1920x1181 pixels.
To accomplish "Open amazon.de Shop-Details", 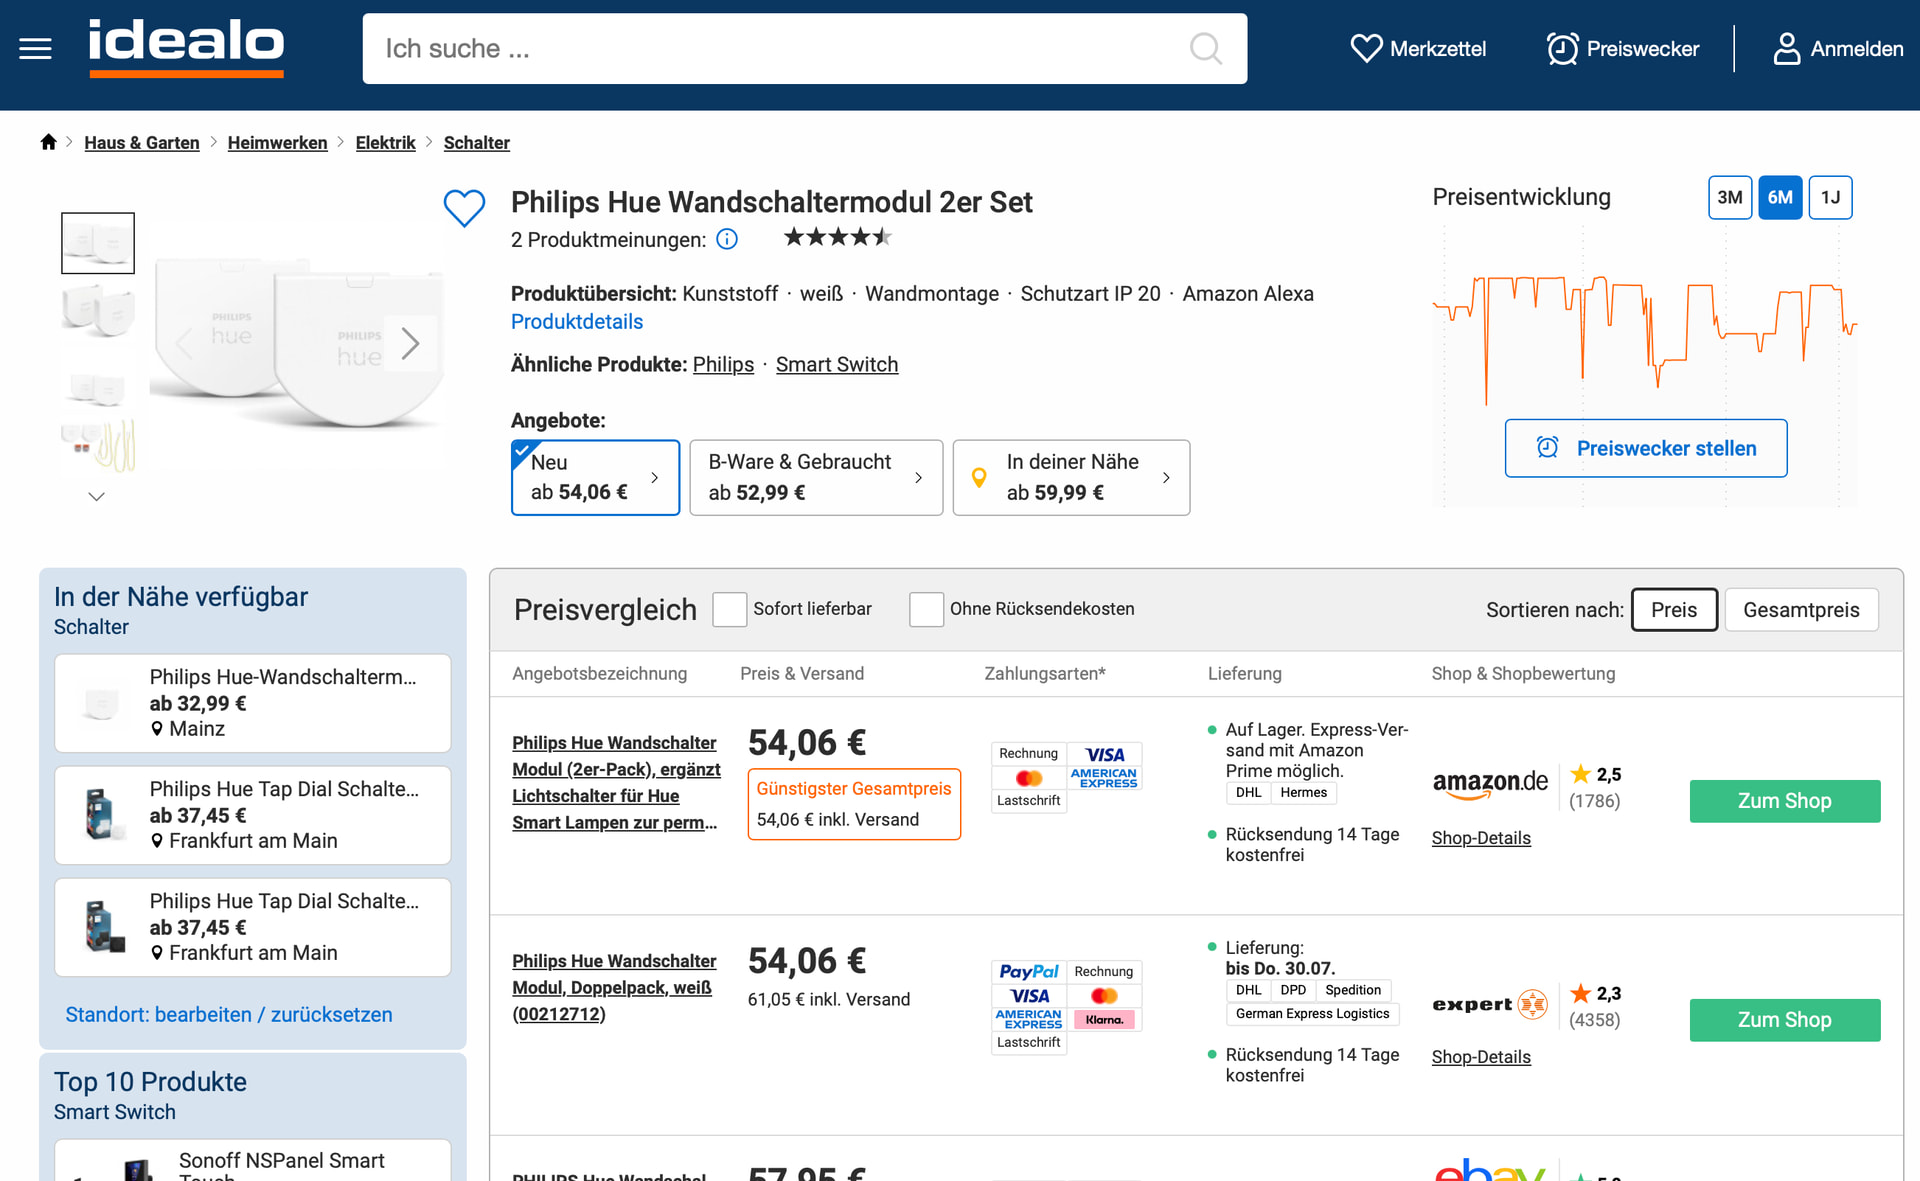I will tap(1481, 838).
